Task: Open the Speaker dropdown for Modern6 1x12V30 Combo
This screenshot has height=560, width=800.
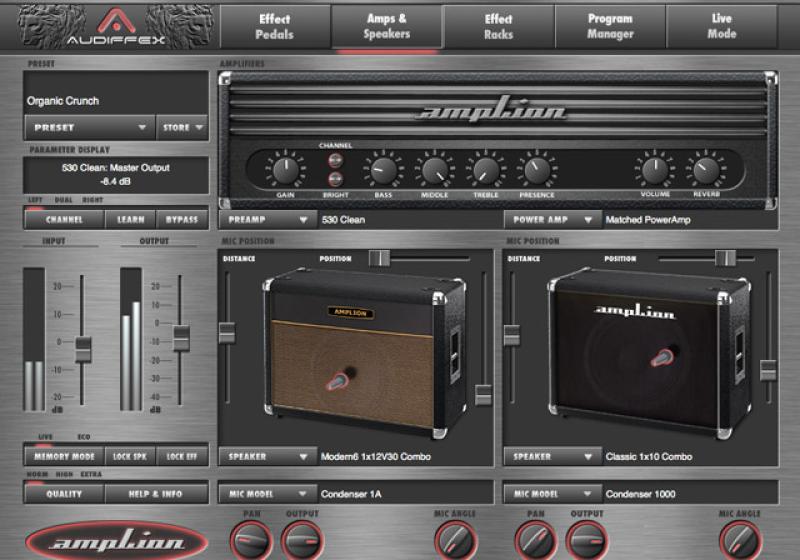Action: (x=268, y=456)
